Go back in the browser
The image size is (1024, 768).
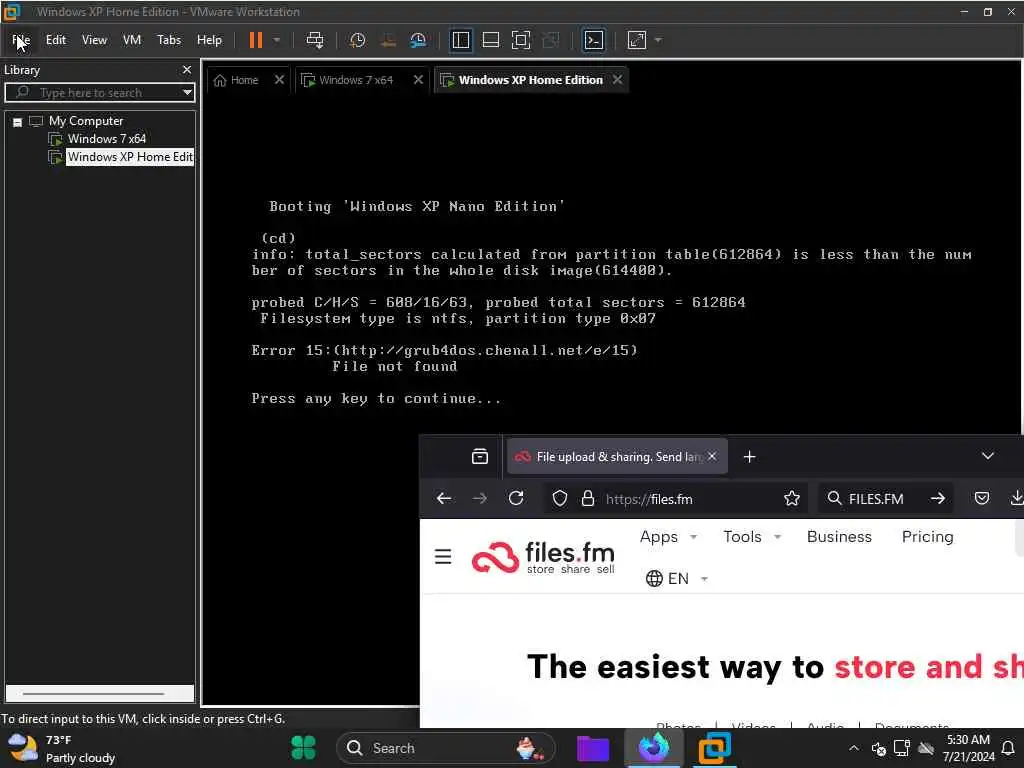[x=444, y=499]
